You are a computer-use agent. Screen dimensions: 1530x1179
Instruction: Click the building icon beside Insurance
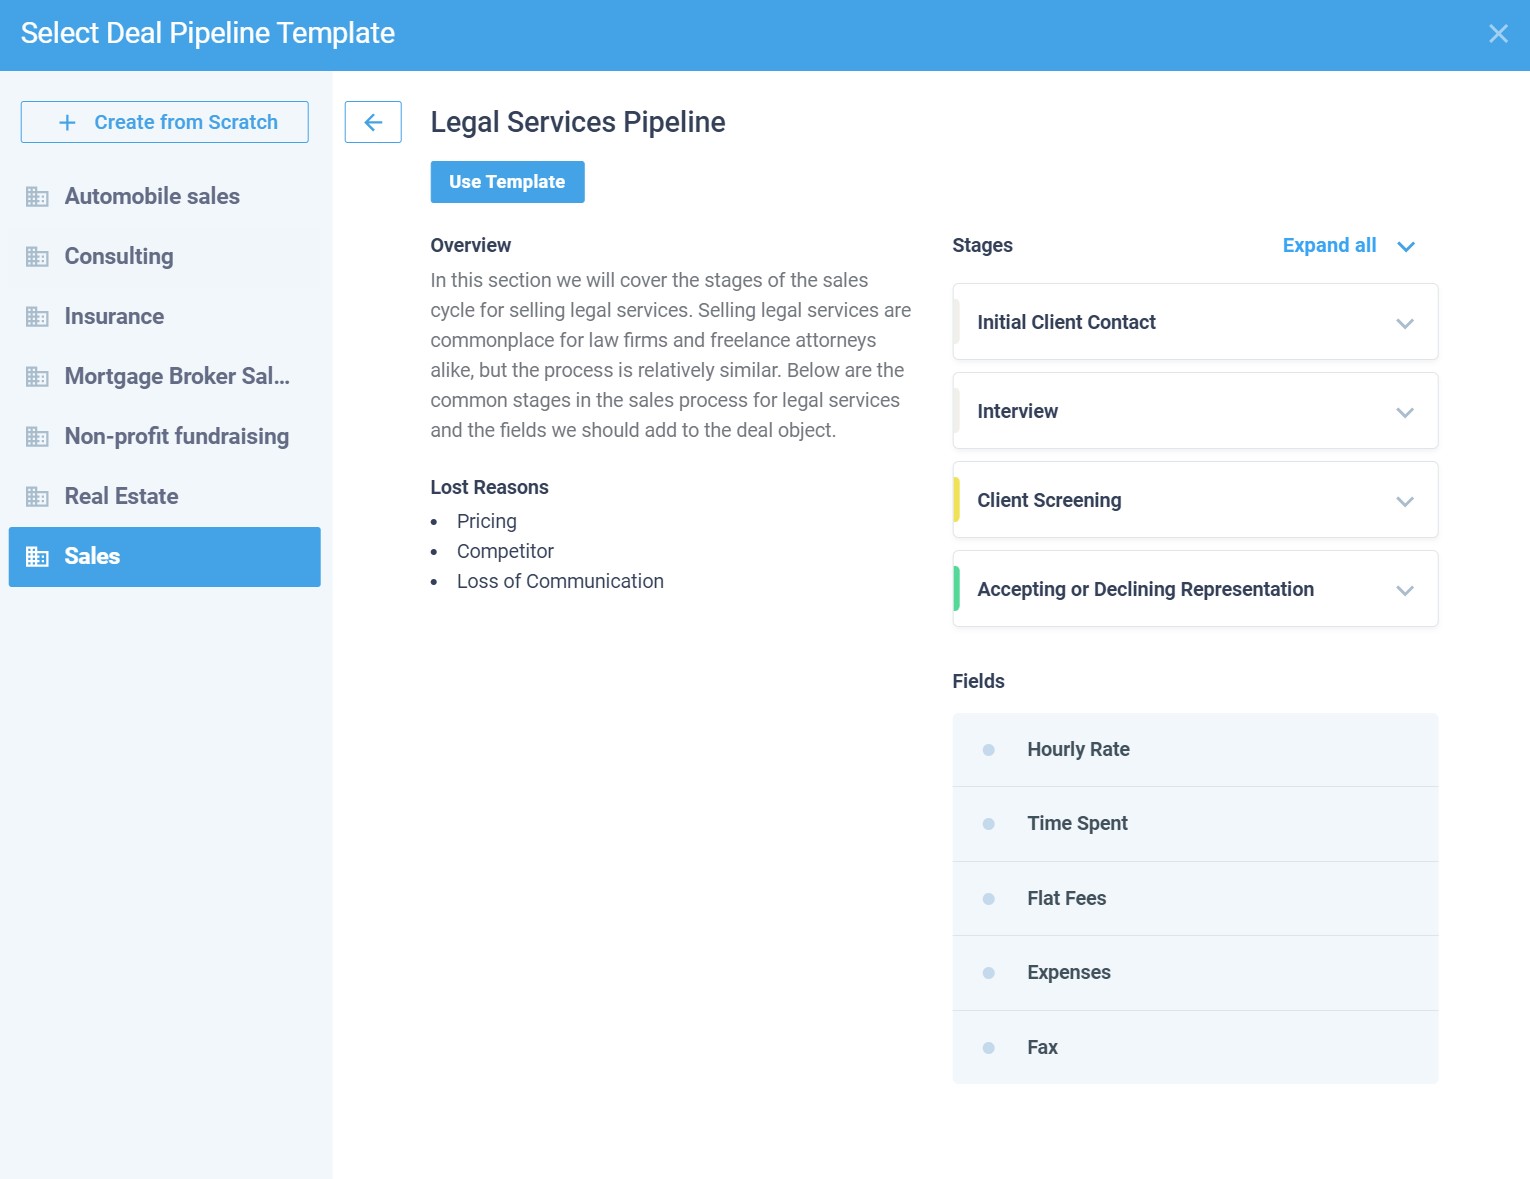pos(37,317)
